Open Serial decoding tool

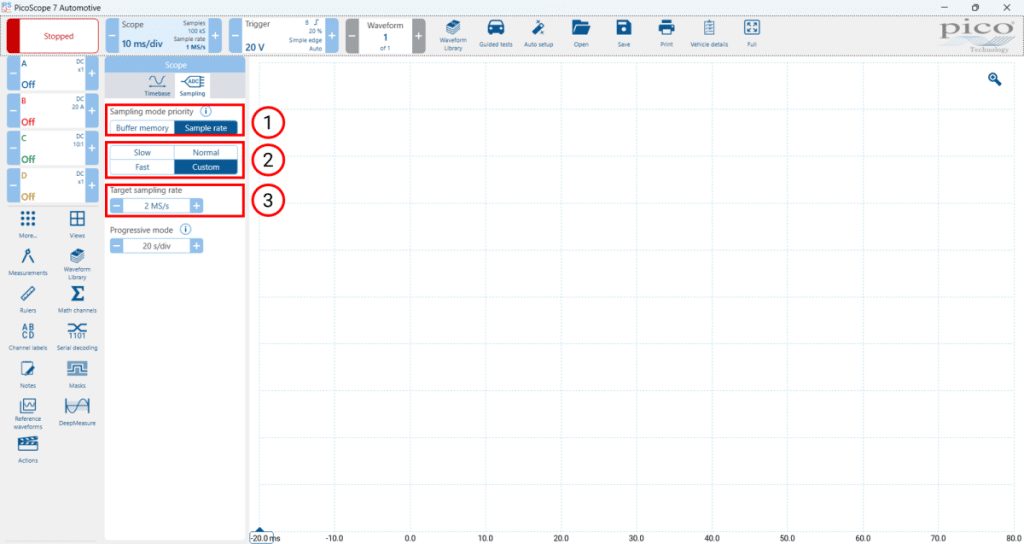pos(77,337)
